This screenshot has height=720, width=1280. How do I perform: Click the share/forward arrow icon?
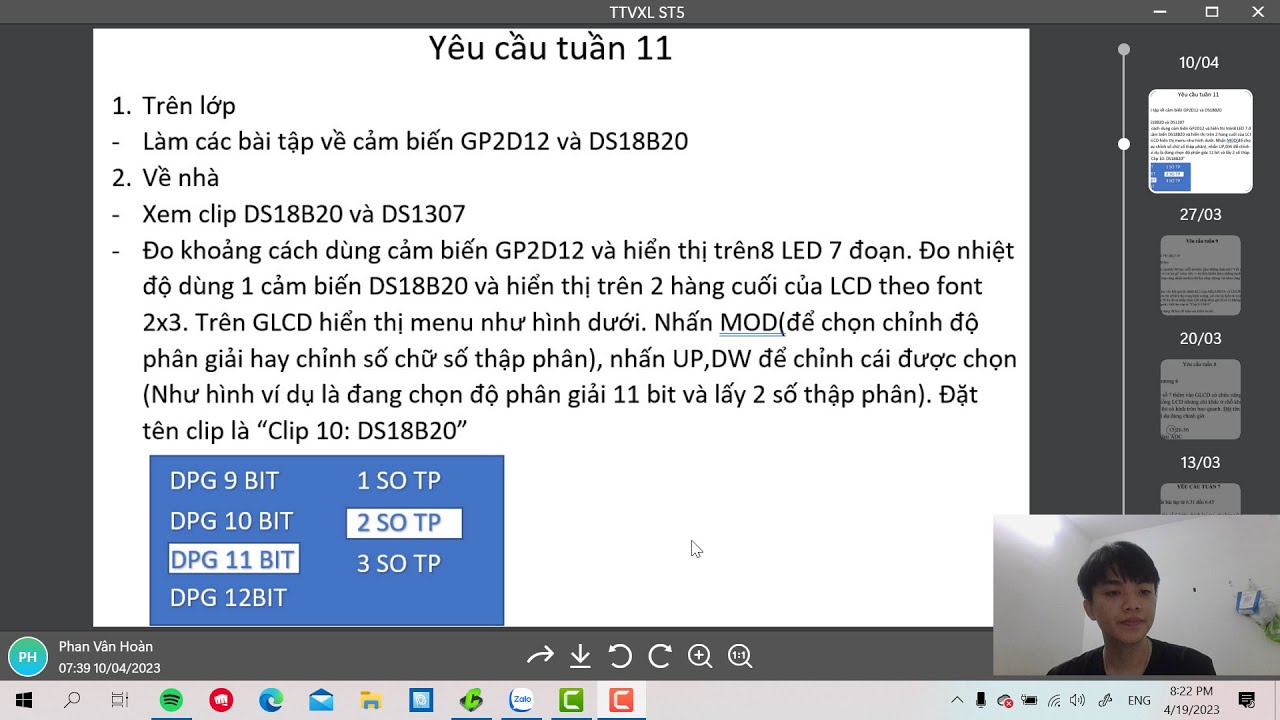[x=540, y=656]
